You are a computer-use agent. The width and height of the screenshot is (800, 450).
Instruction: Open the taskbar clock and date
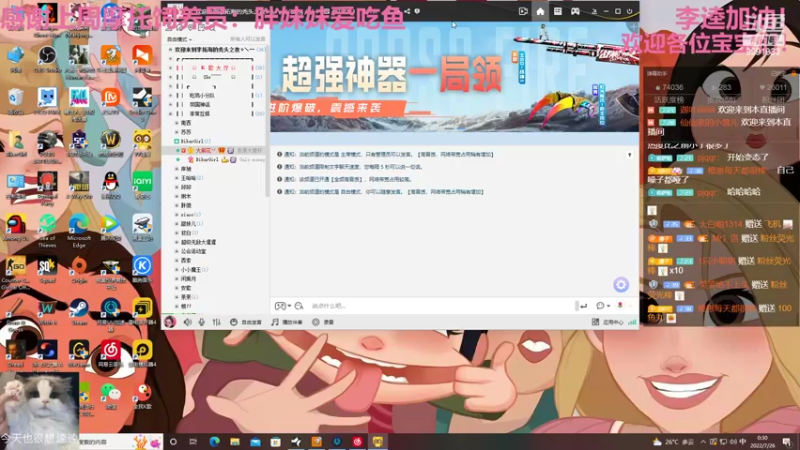[762, 441]
